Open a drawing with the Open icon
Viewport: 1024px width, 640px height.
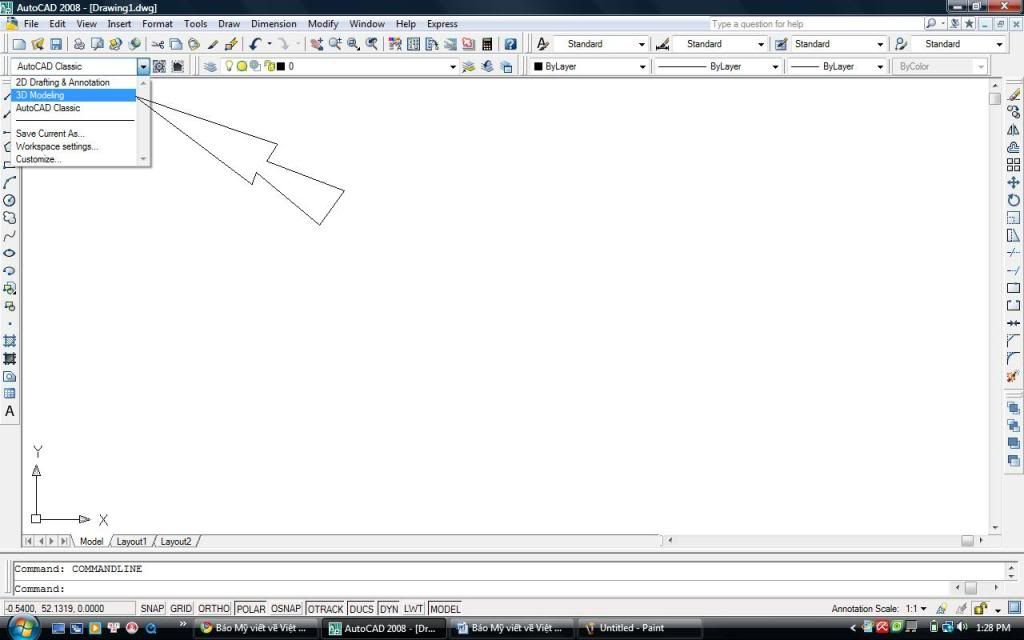tap(37, 44)
